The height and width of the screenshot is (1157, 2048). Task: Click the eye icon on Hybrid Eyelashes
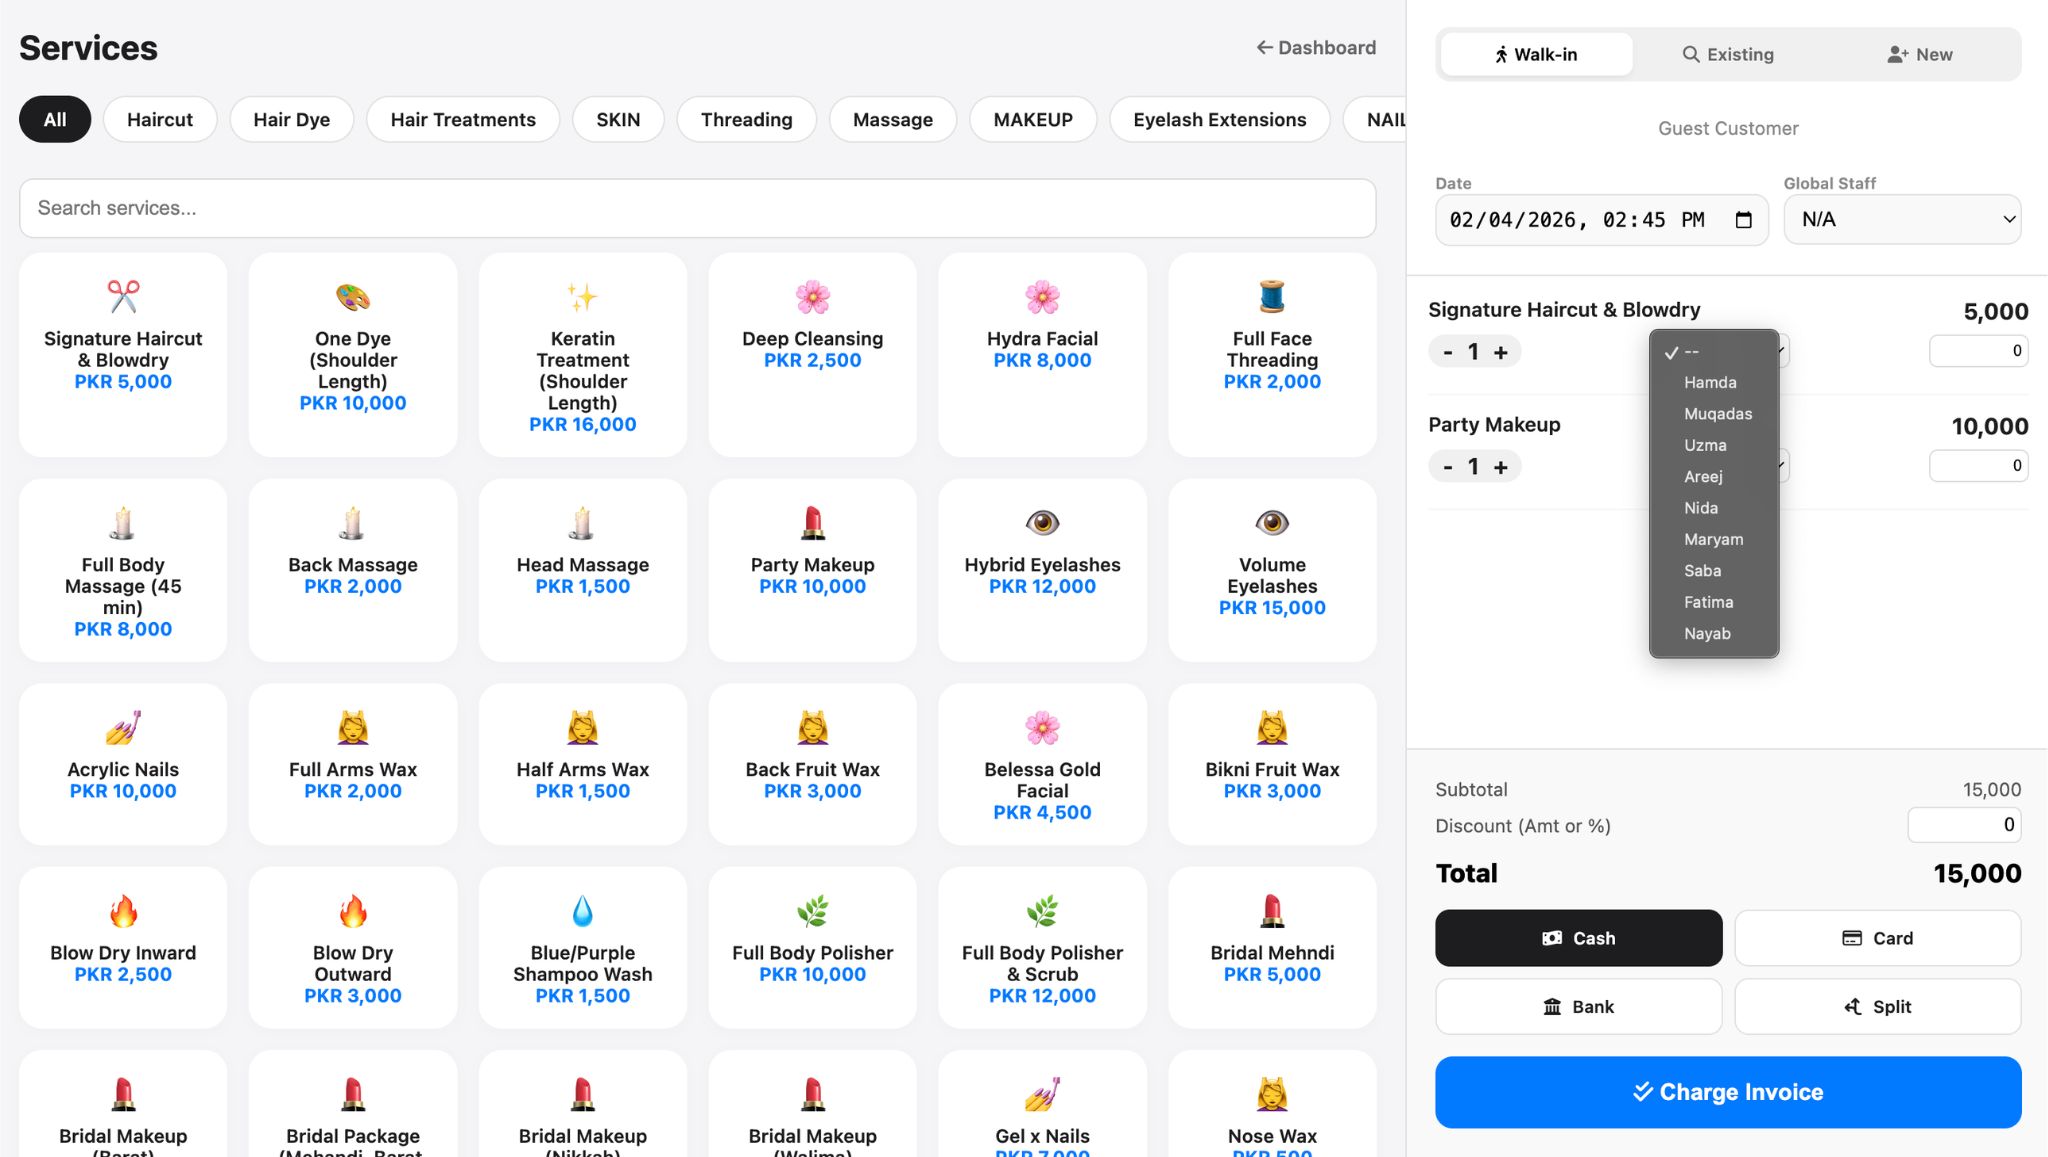click(x=1042, y=523)
